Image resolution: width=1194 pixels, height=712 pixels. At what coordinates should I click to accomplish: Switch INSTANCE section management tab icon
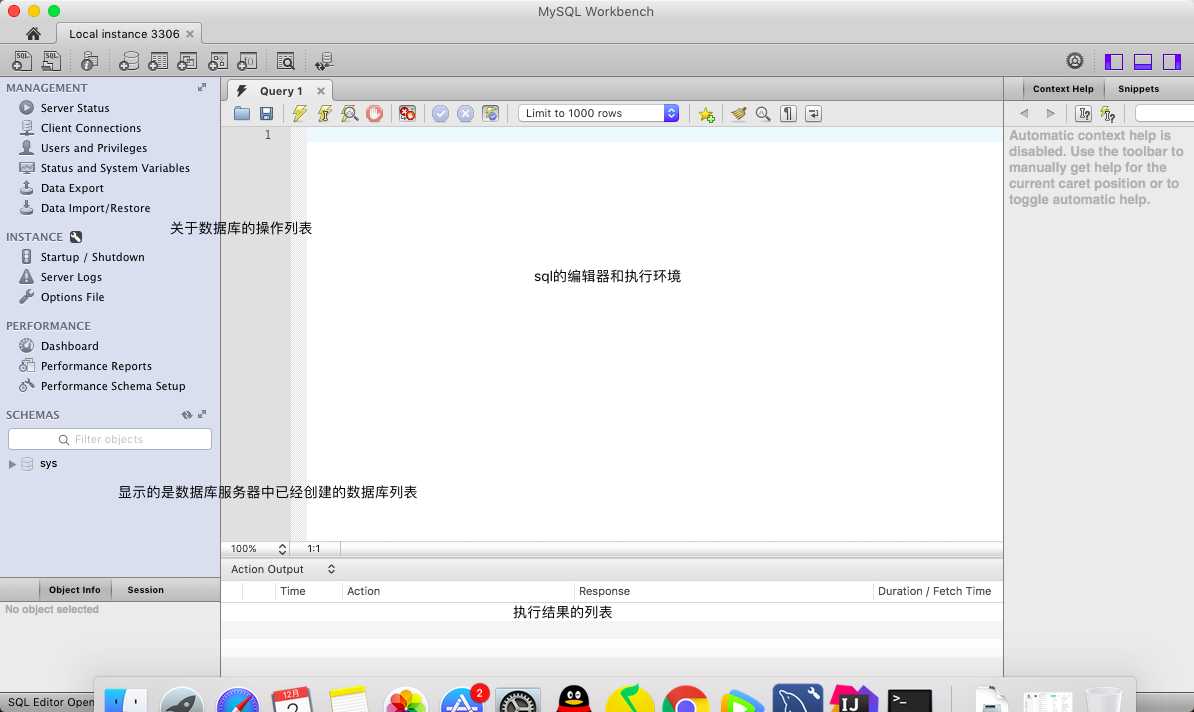76,237
